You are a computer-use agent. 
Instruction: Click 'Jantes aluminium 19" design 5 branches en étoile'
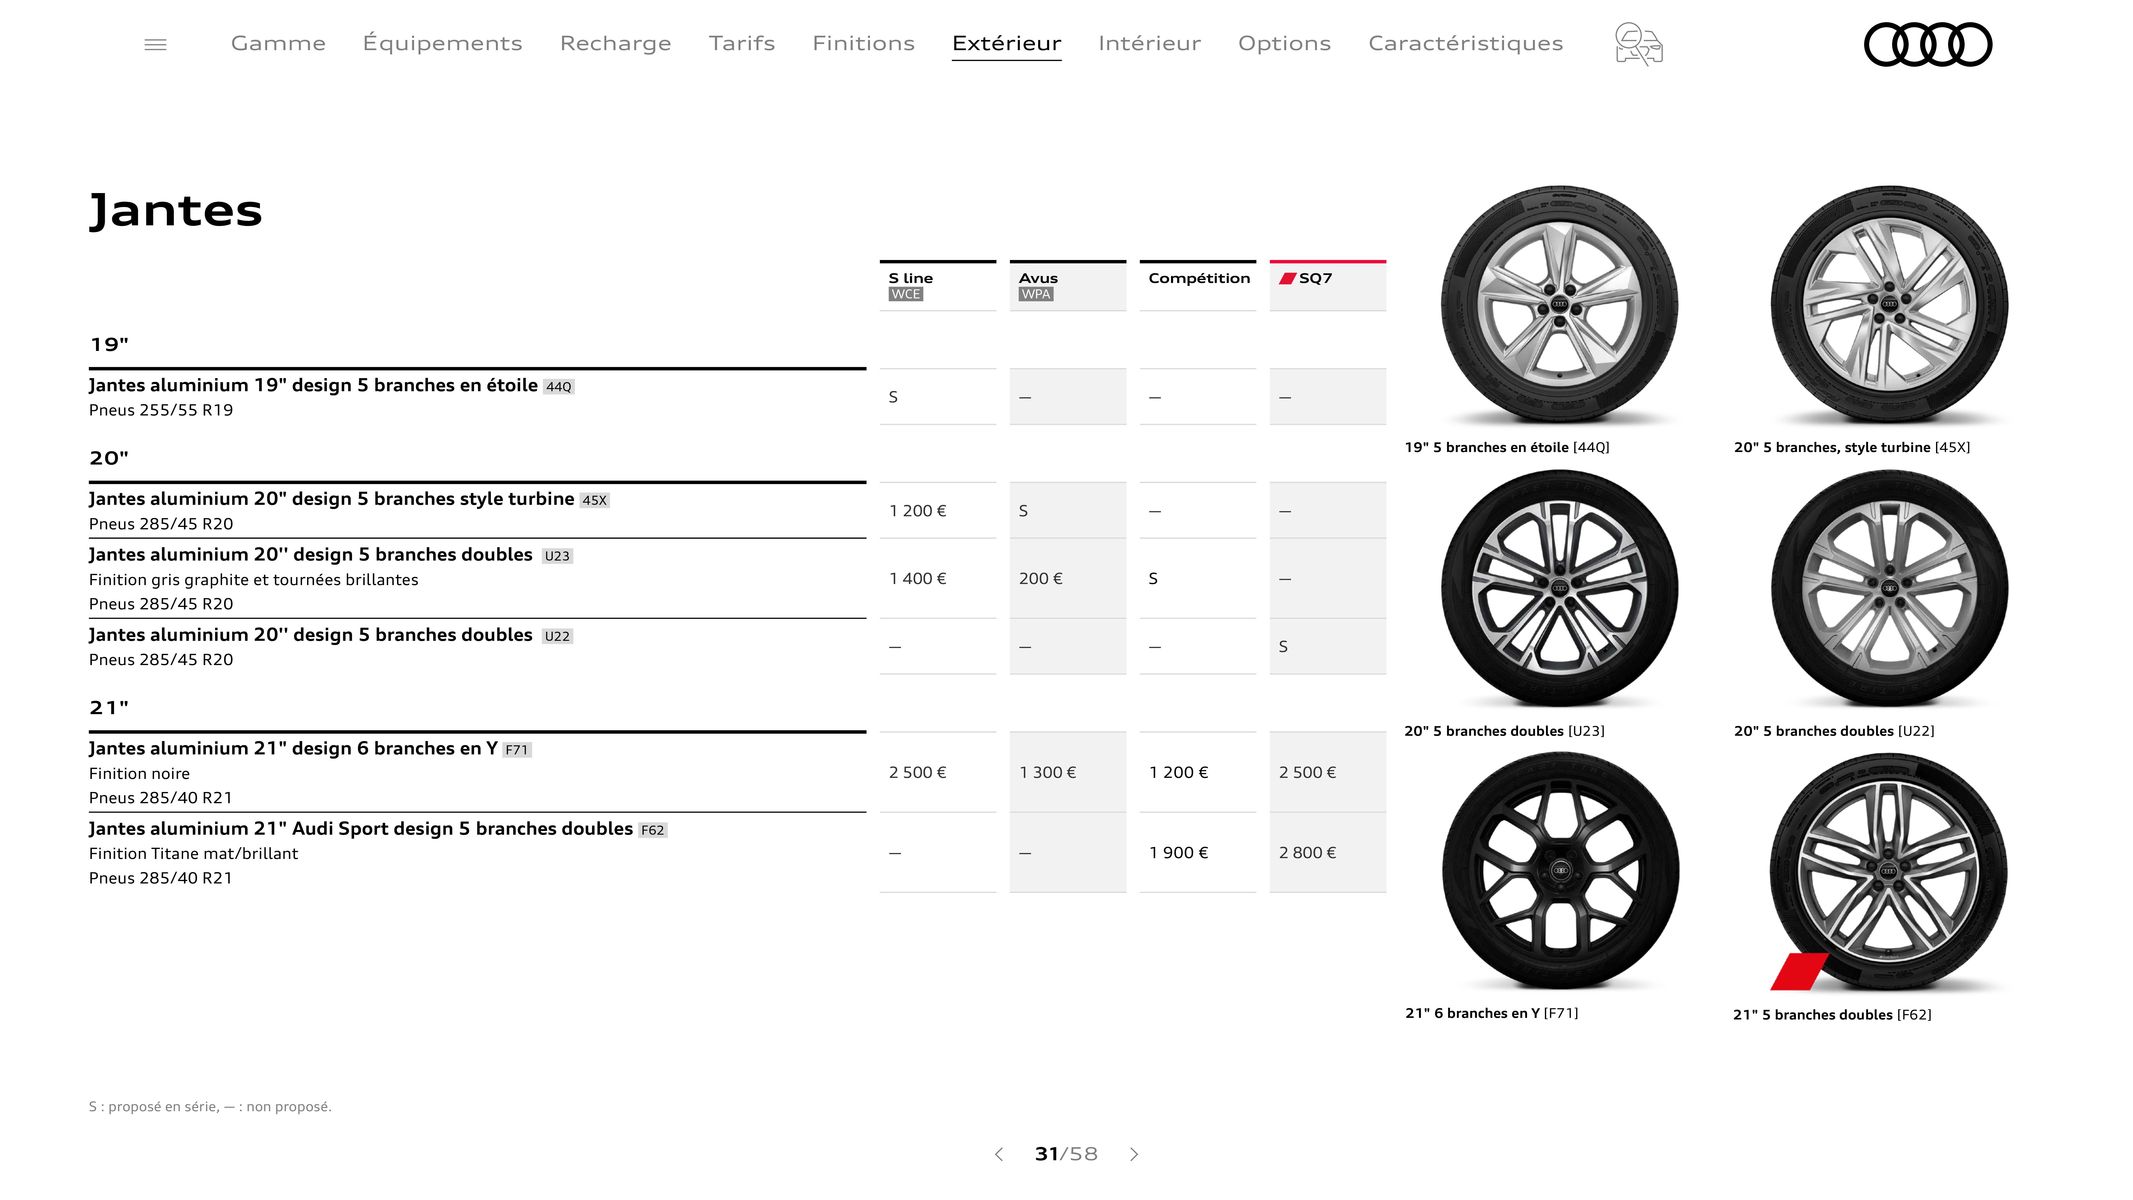coord(313,385)
